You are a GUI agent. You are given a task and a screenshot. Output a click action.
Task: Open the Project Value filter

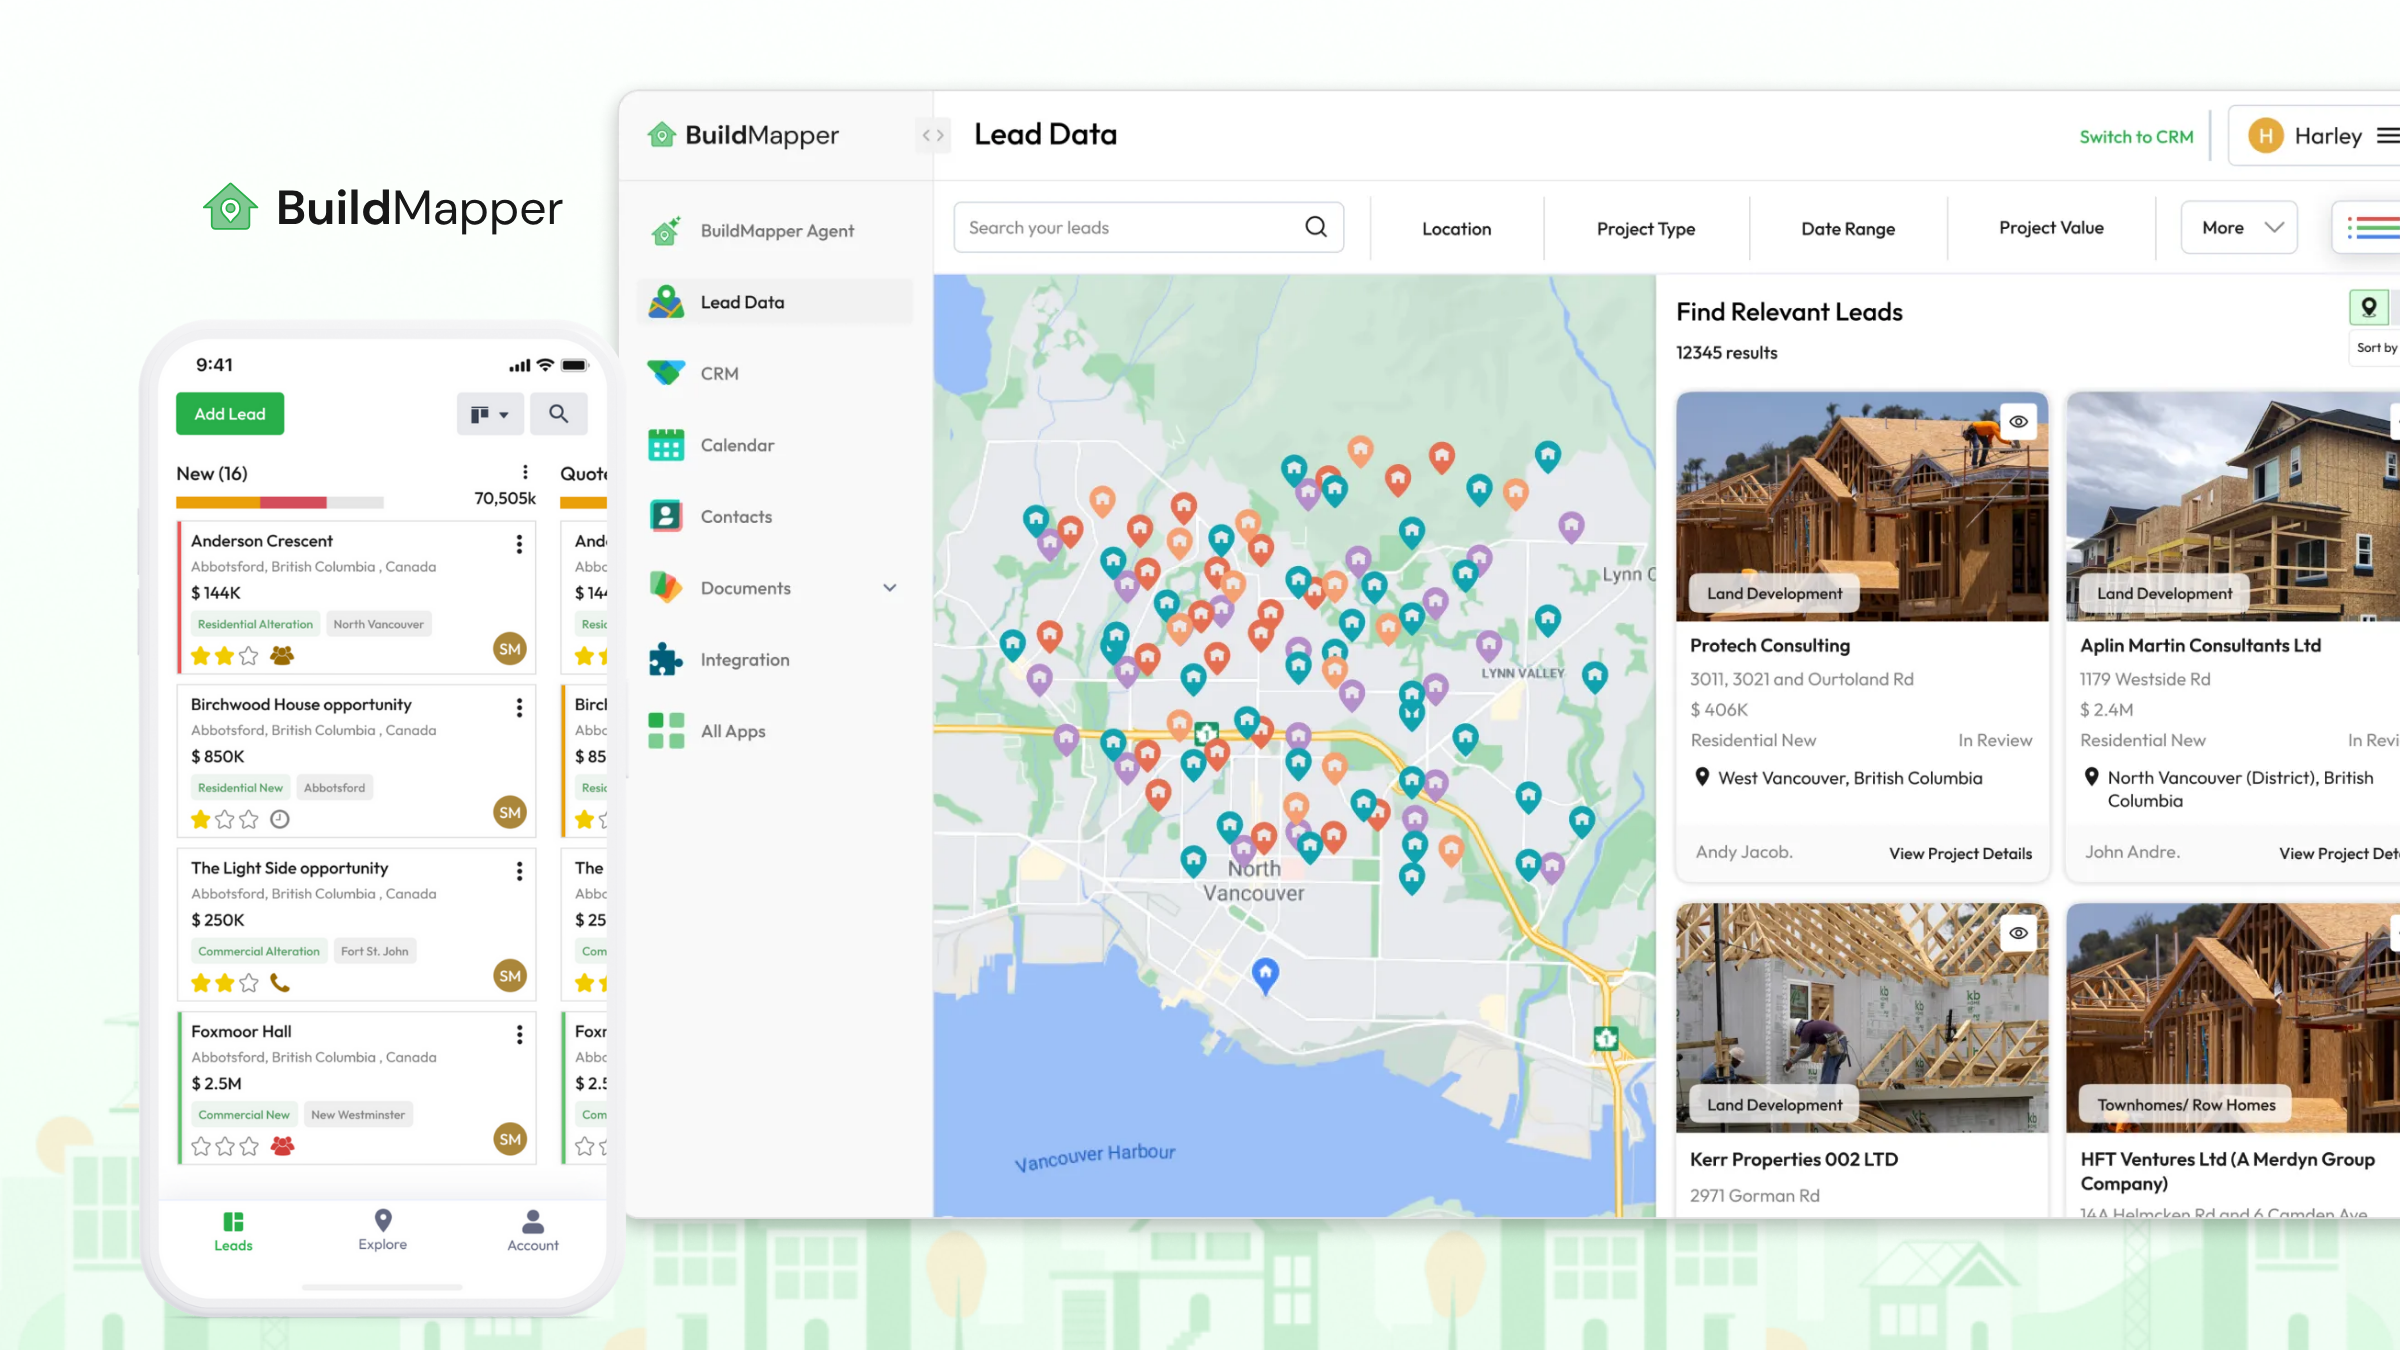tap(2051, 228)
